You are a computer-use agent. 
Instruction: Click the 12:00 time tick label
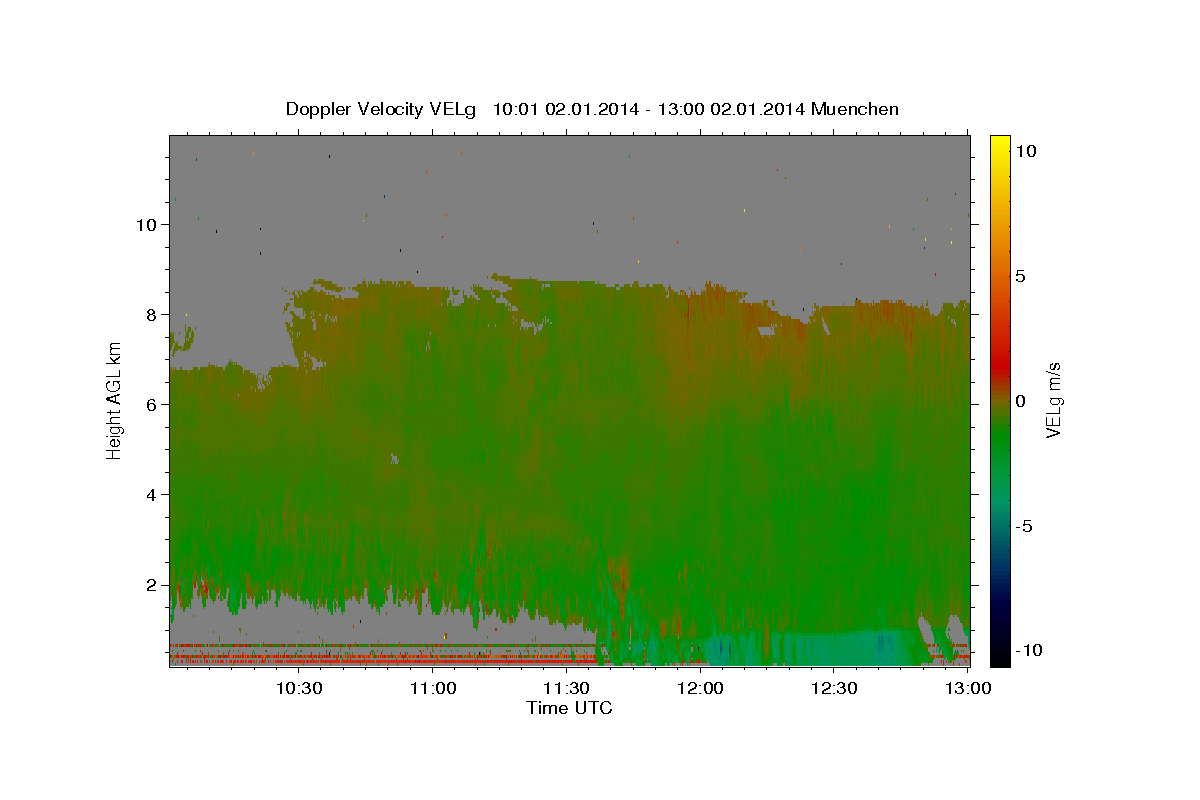coord(700,688)
